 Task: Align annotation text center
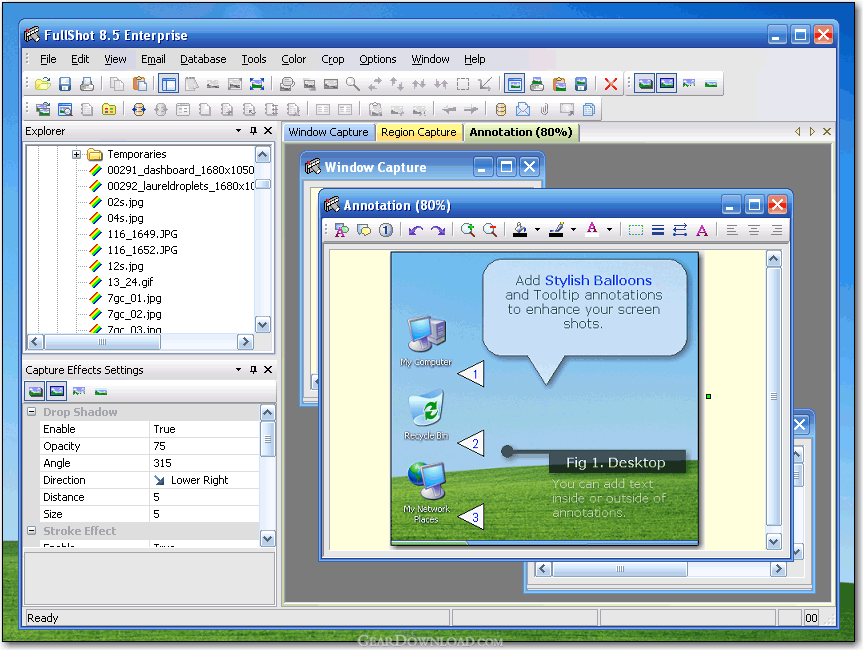pos(753,230)
